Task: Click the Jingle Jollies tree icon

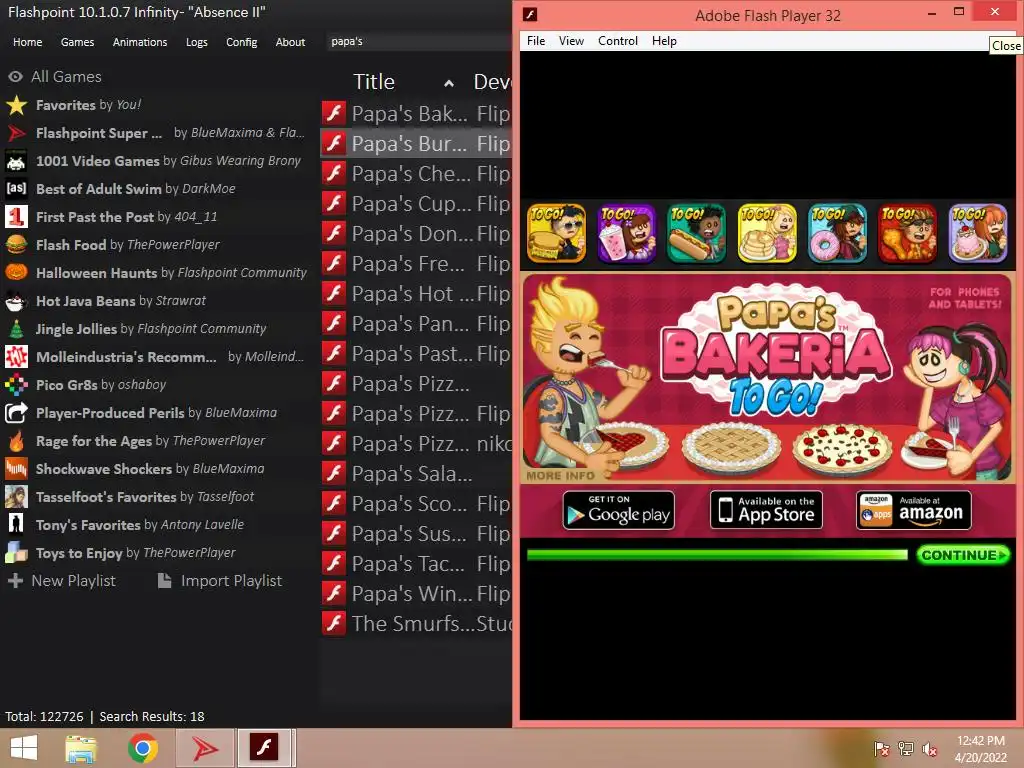Action: [x=16, y=329]
